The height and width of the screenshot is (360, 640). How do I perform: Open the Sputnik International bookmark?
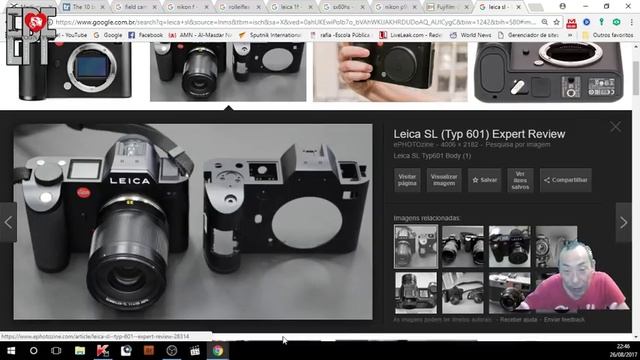(x=270, y=36)
